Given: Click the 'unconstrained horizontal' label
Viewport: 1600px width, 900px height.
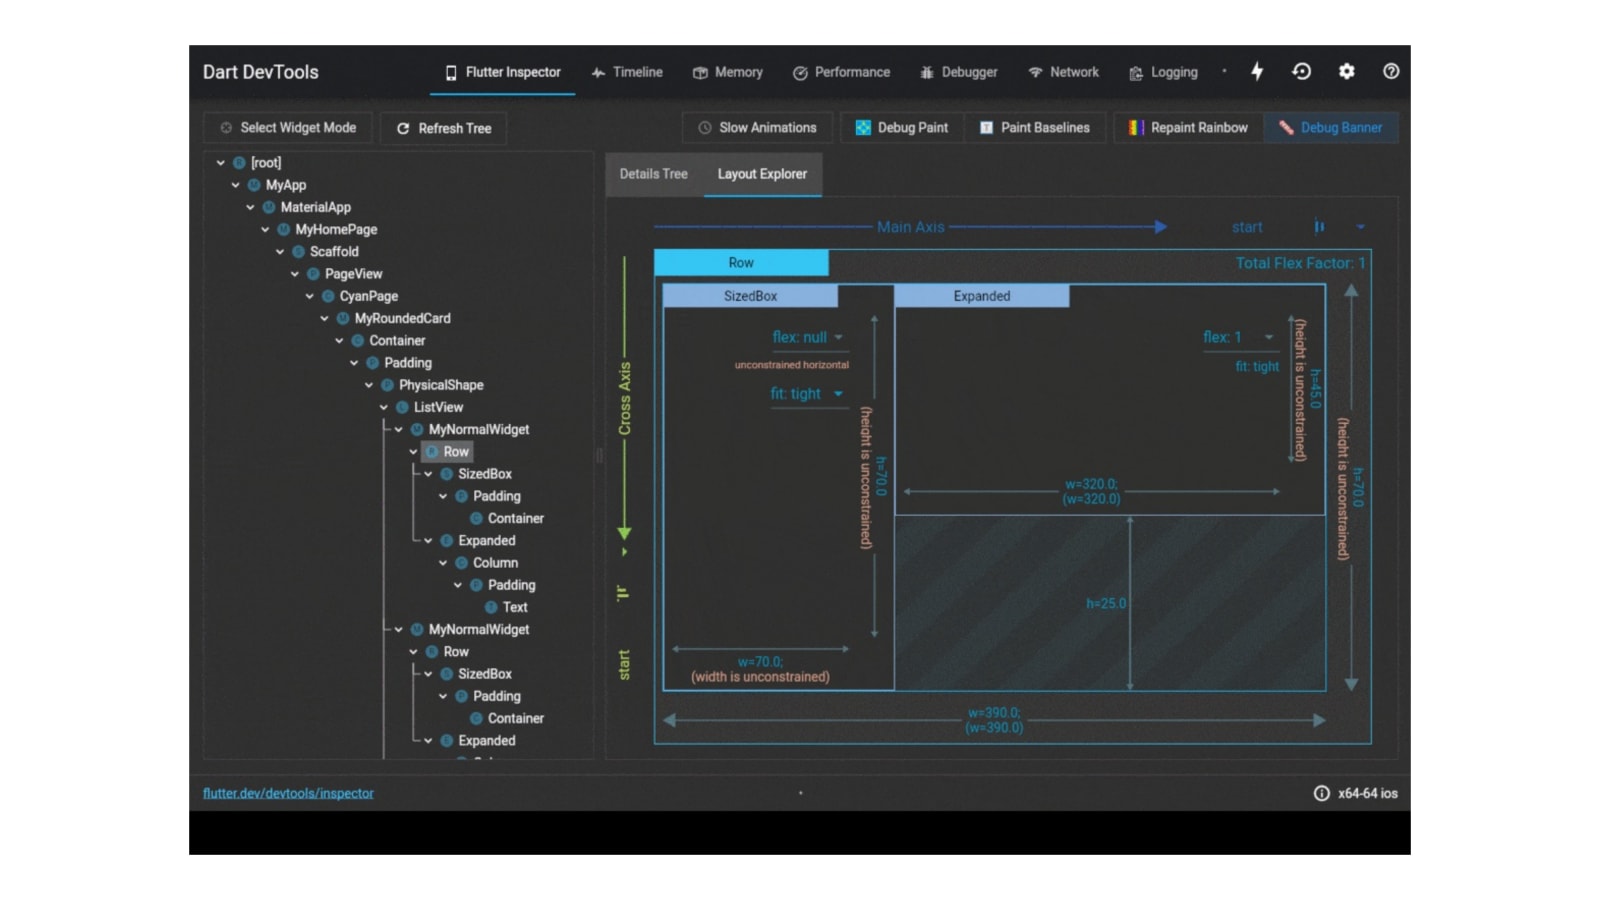Looking at the screenshot, I should 792,365.
